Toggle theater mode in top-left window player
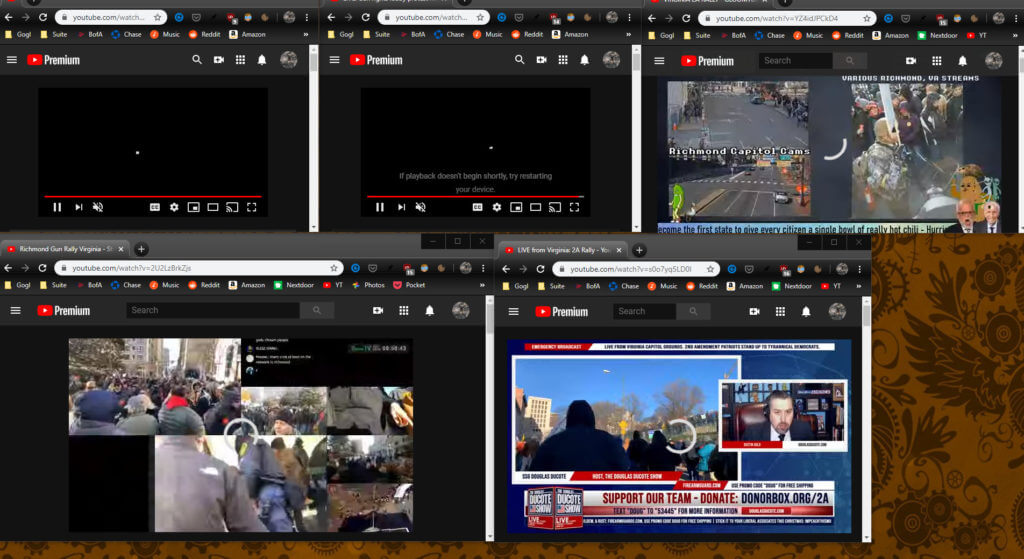This screenshot has width=1024, height=559. pyautogui.click(x=213, y=207)
